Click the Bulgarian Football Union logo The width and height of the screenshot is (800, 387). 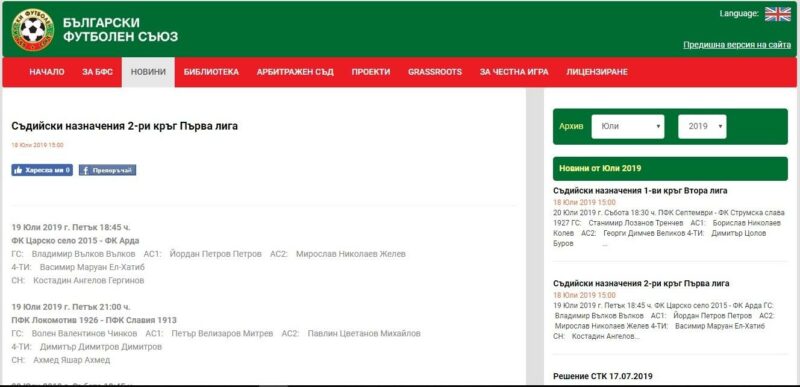[x=33, y=30]
